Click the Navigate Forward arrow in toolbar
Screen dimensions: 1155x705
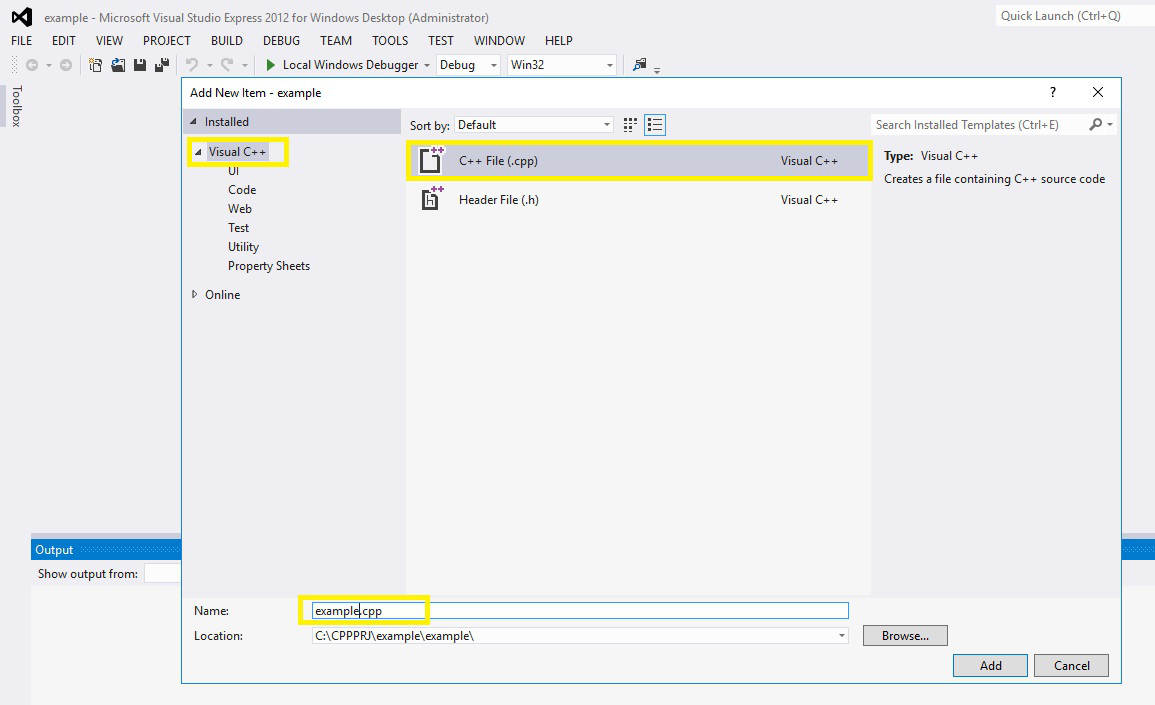(x=66, y=66)
